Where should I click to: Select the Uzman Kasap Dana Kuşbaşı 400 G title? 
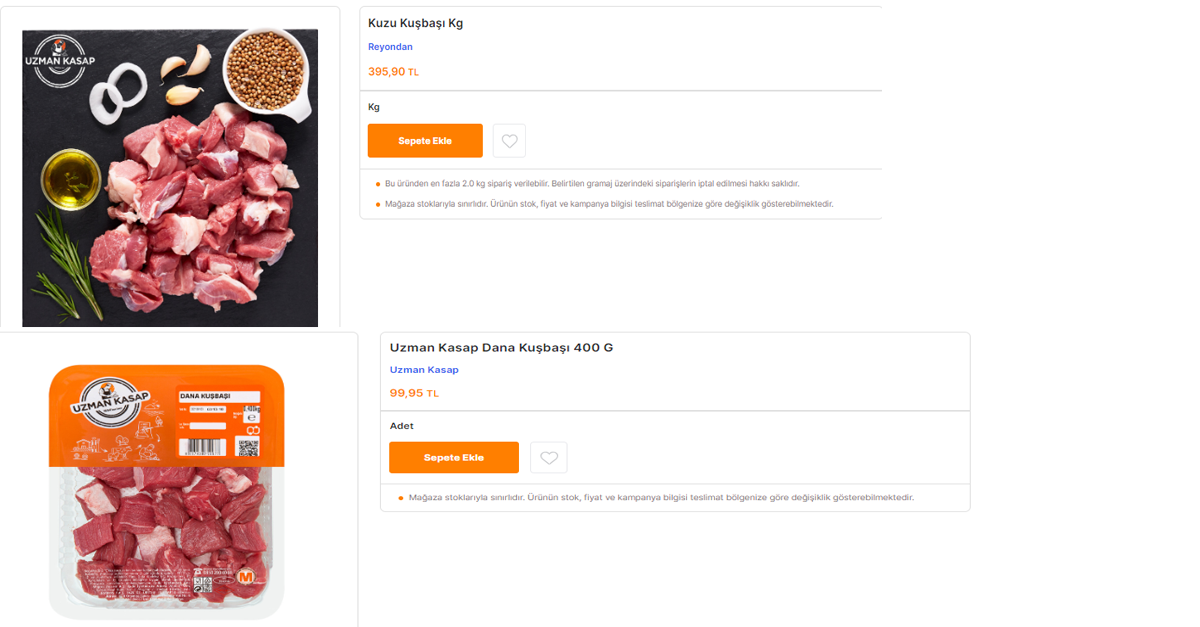click(x=501, y=348)
